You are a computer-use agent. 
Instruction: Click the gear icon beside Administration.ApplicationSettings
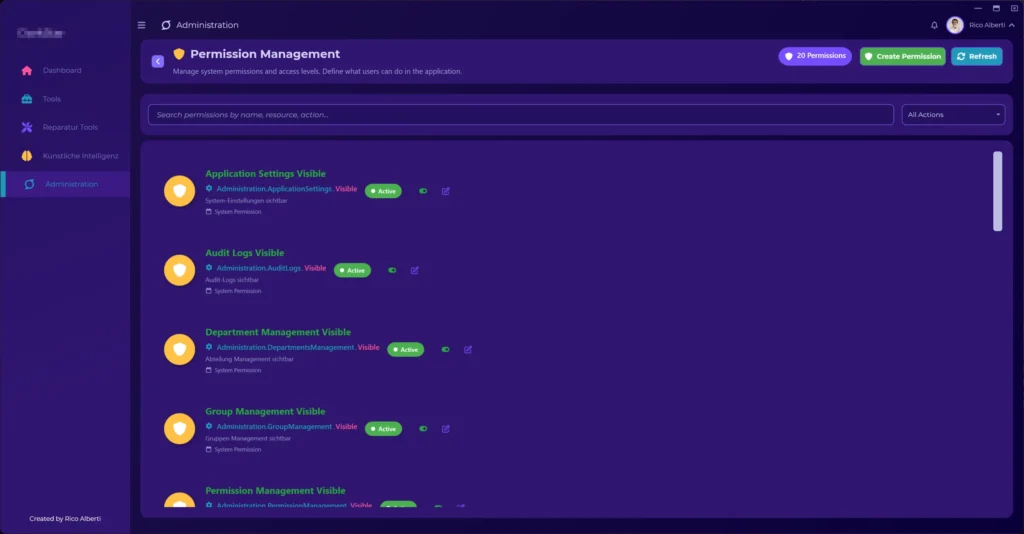[x=209, y=189]
